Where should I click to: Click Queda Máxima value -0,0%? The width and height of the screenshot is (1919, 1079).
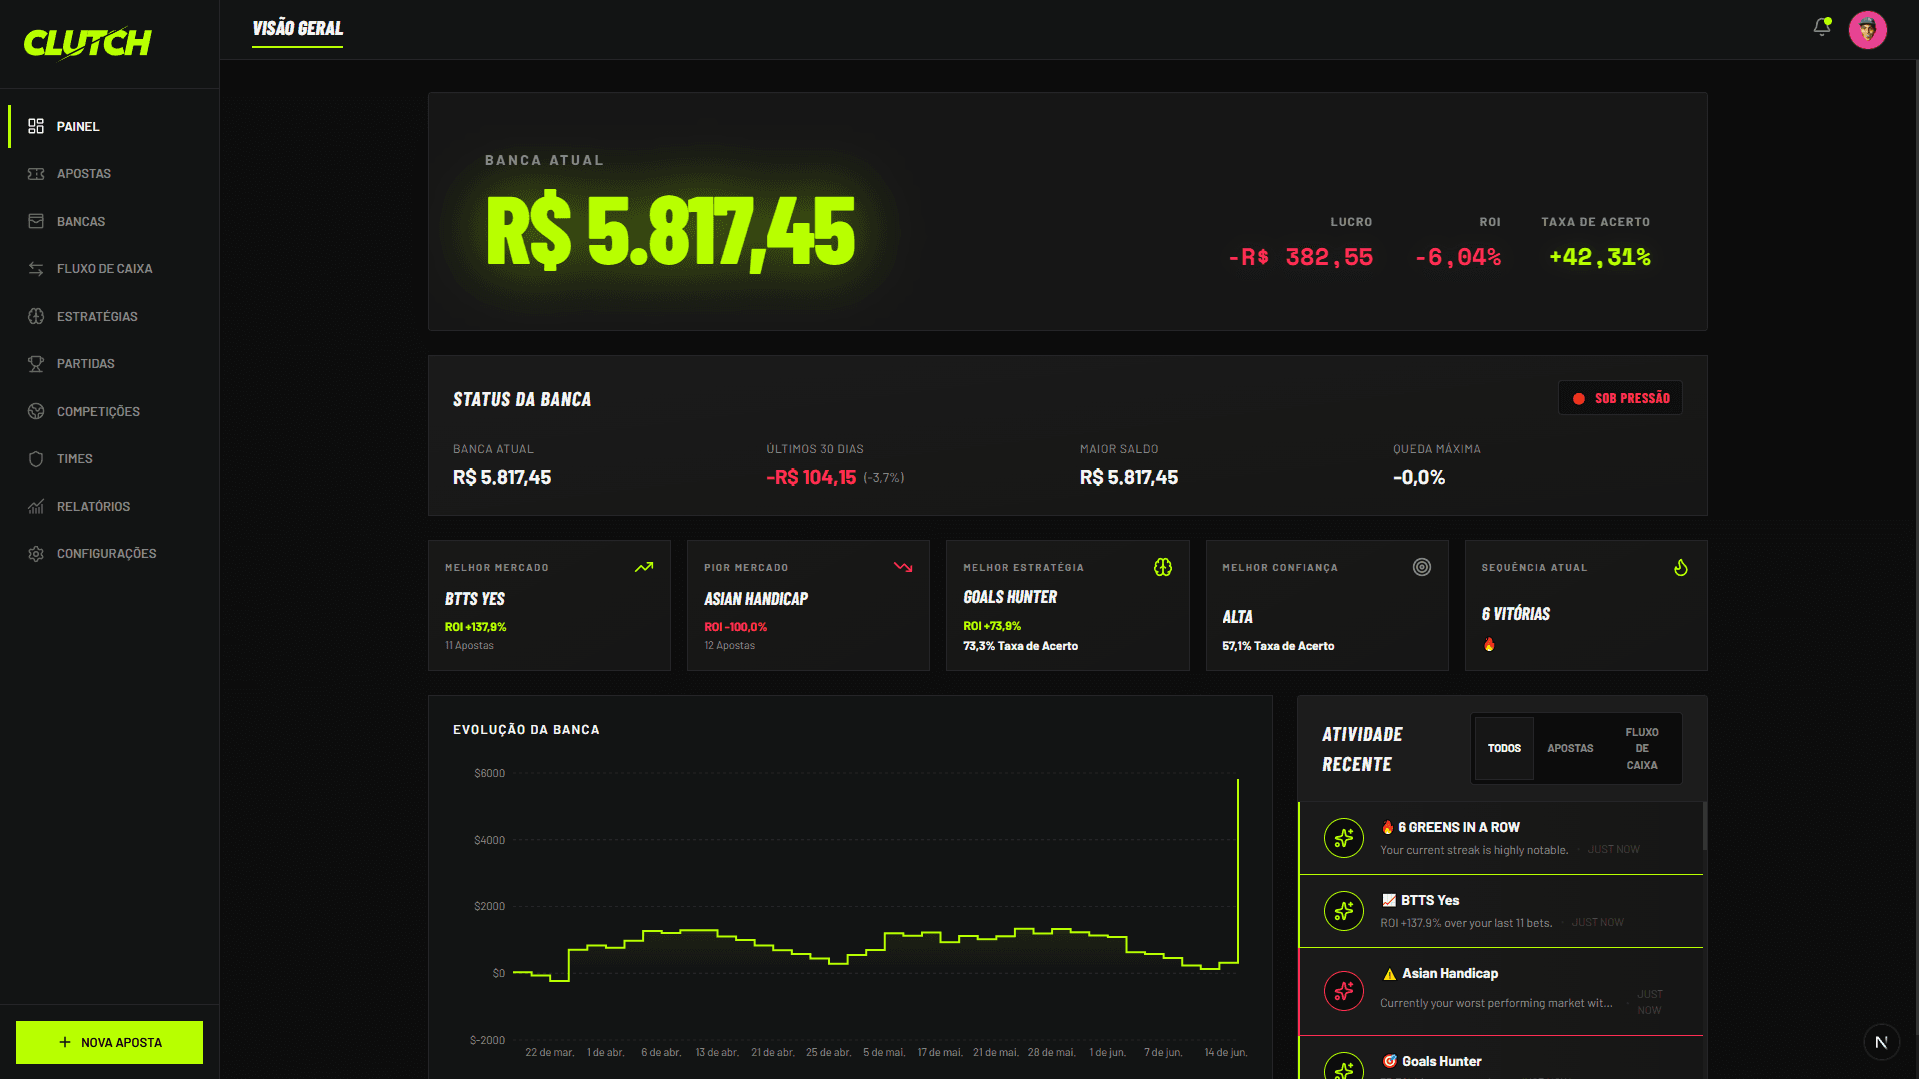(1419, 478)
